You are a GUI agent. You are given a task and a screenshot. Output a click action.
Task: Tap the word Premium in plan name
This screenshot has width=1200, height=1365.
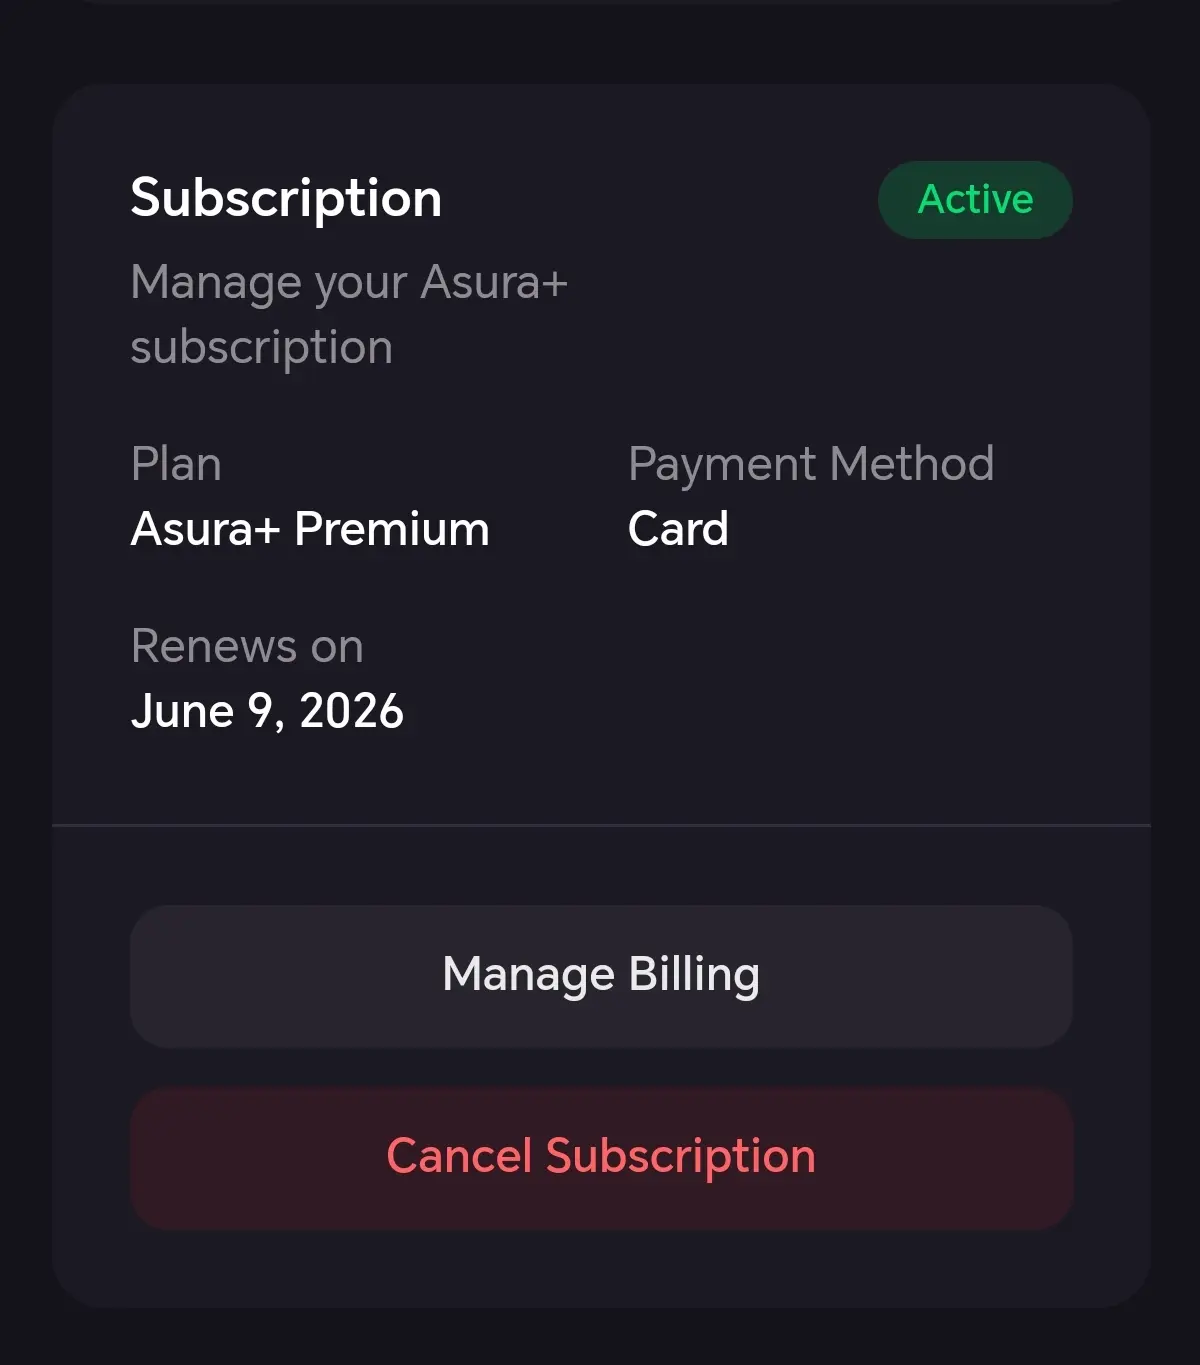[x=392, y=529]
